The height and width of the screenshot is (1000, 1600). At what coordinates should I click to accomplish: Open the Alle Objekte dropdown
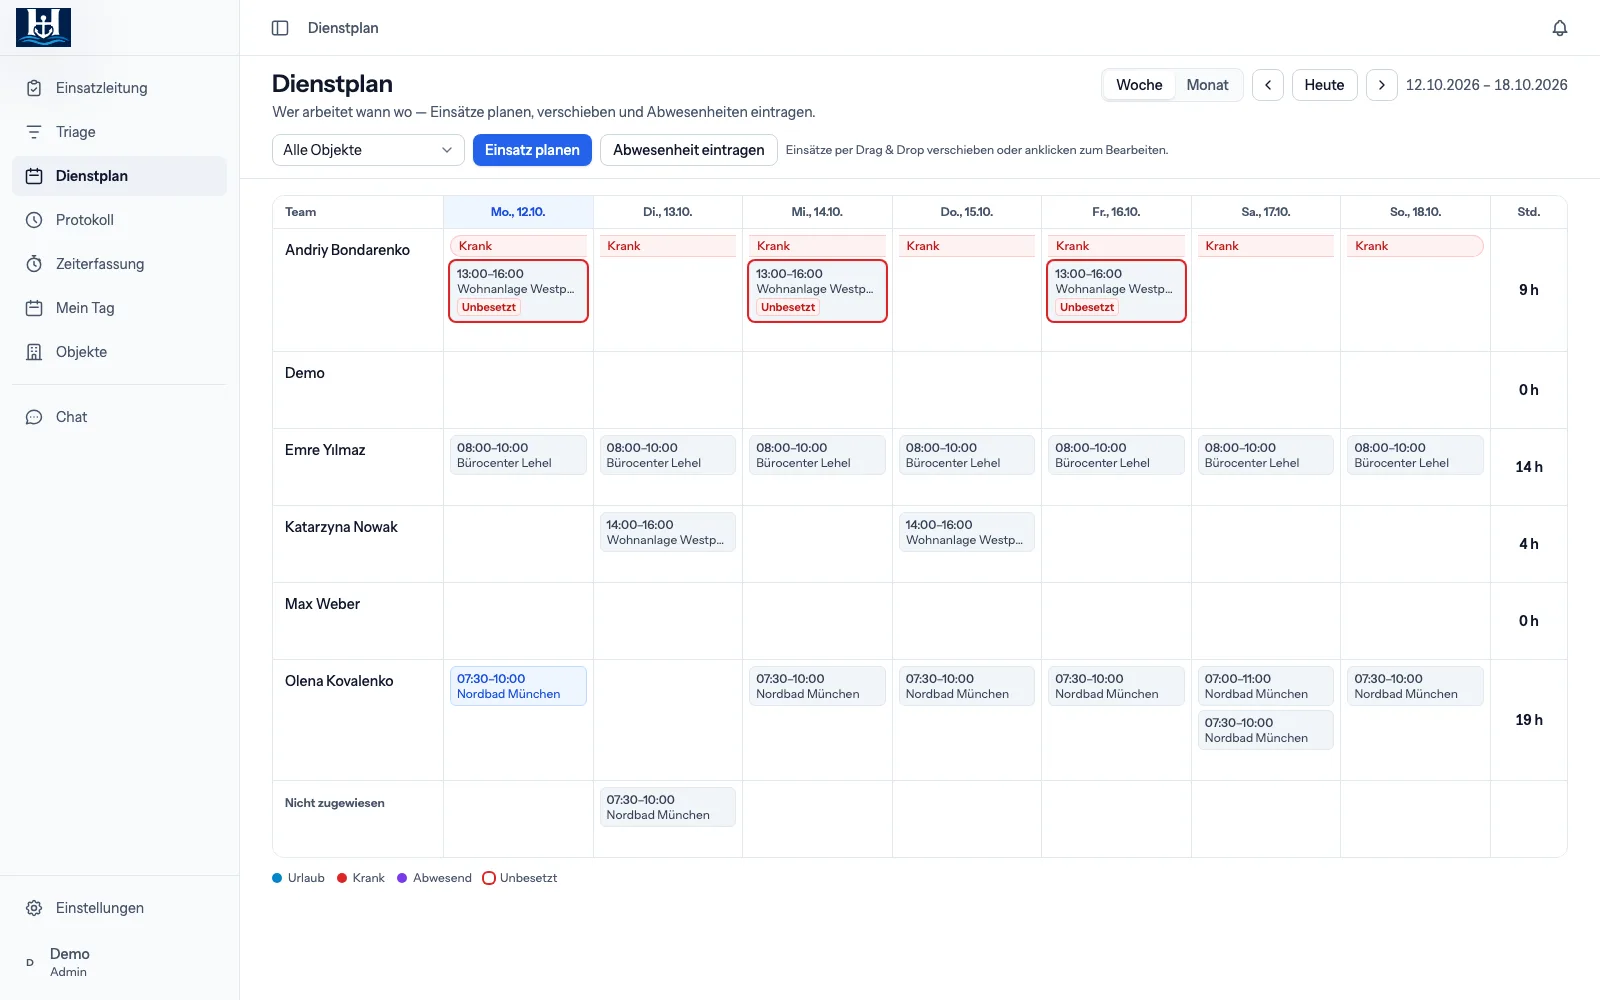[368, 150]
